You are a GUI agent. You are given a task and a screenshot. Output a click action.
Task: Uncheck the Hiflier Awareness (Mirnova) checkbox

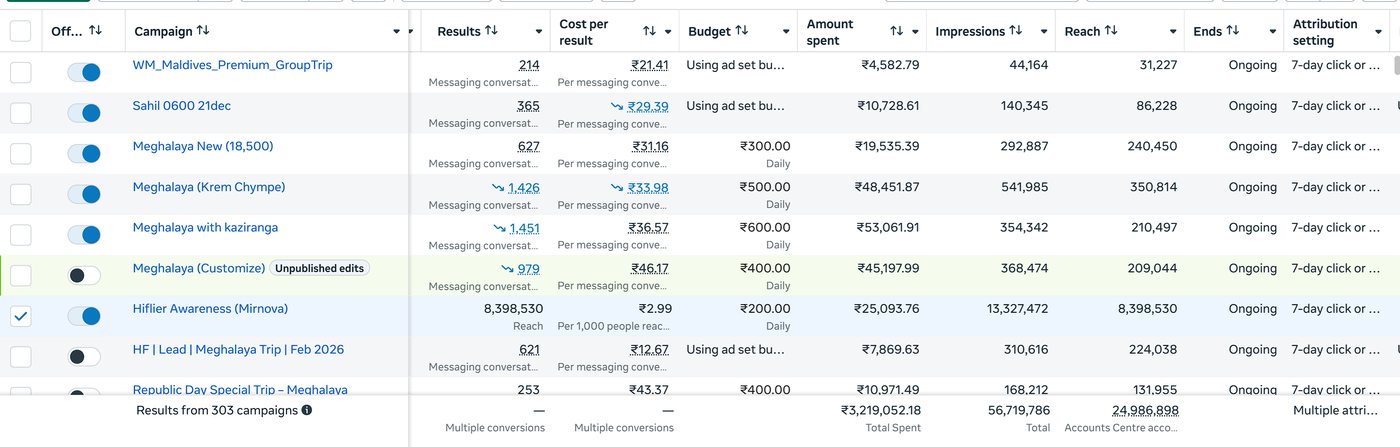click(20, 316)
